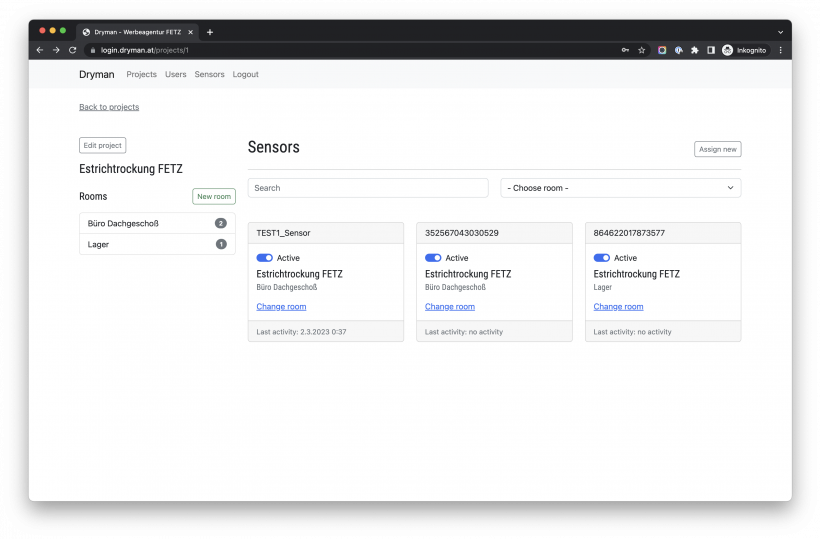The width and height of the screenshot is (820, 539).
Task: Click Change room link for Lager sensor
Action: tap(618, 307)
